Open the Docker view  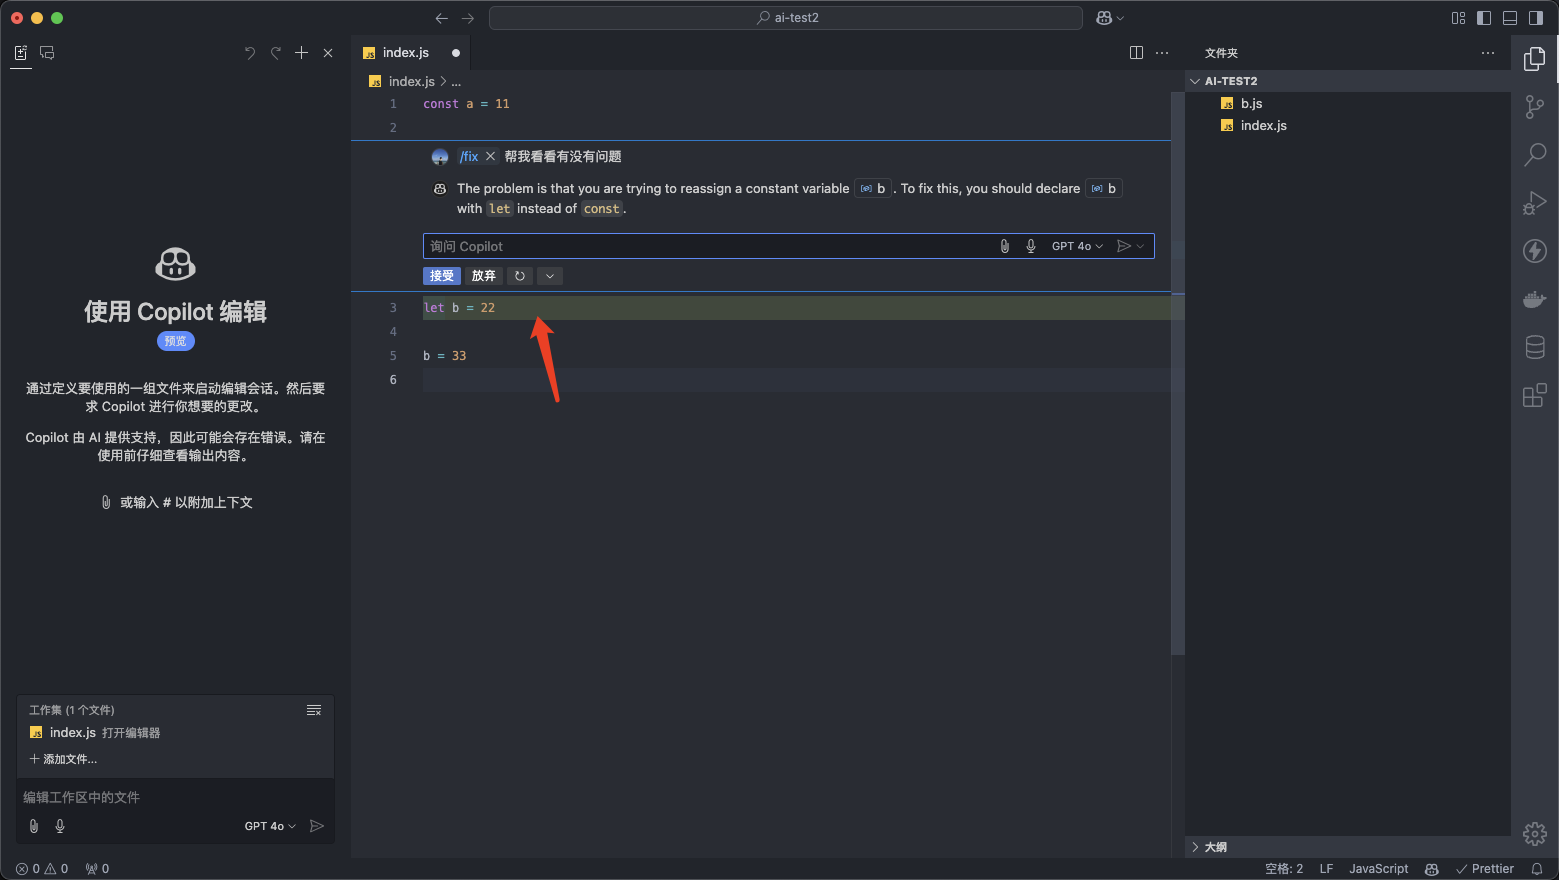(x=1535, y=299)
